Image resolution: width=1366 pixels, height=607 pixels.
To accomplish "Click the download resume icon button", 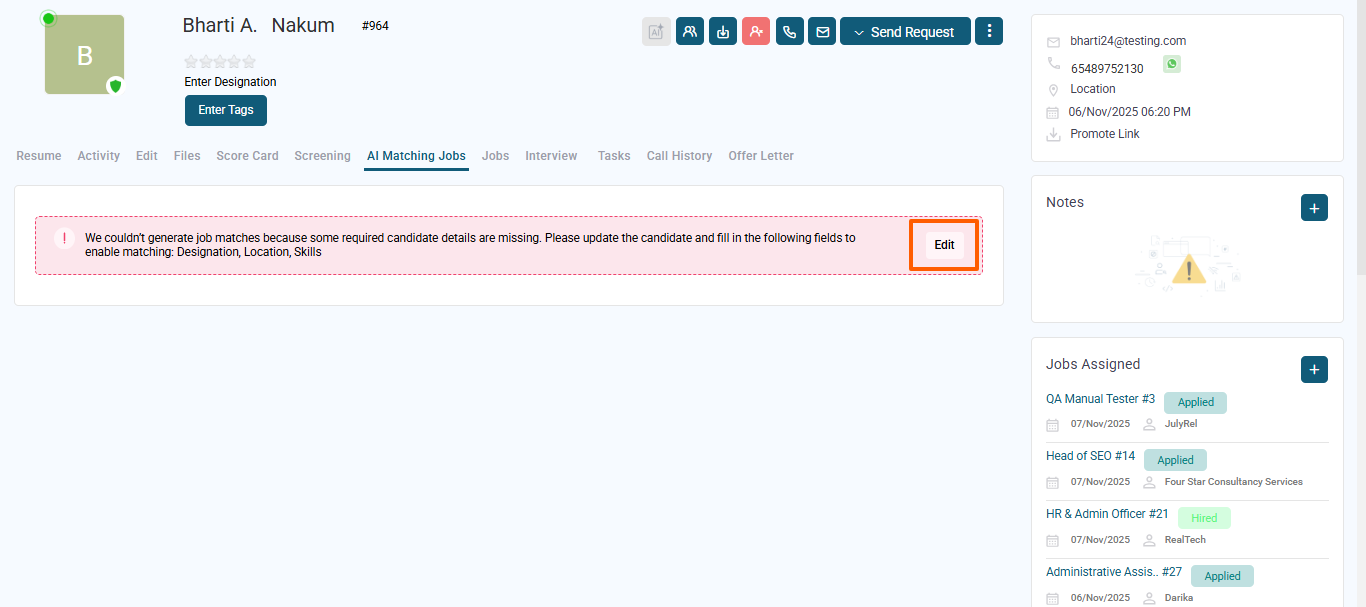I will (723, 32).
